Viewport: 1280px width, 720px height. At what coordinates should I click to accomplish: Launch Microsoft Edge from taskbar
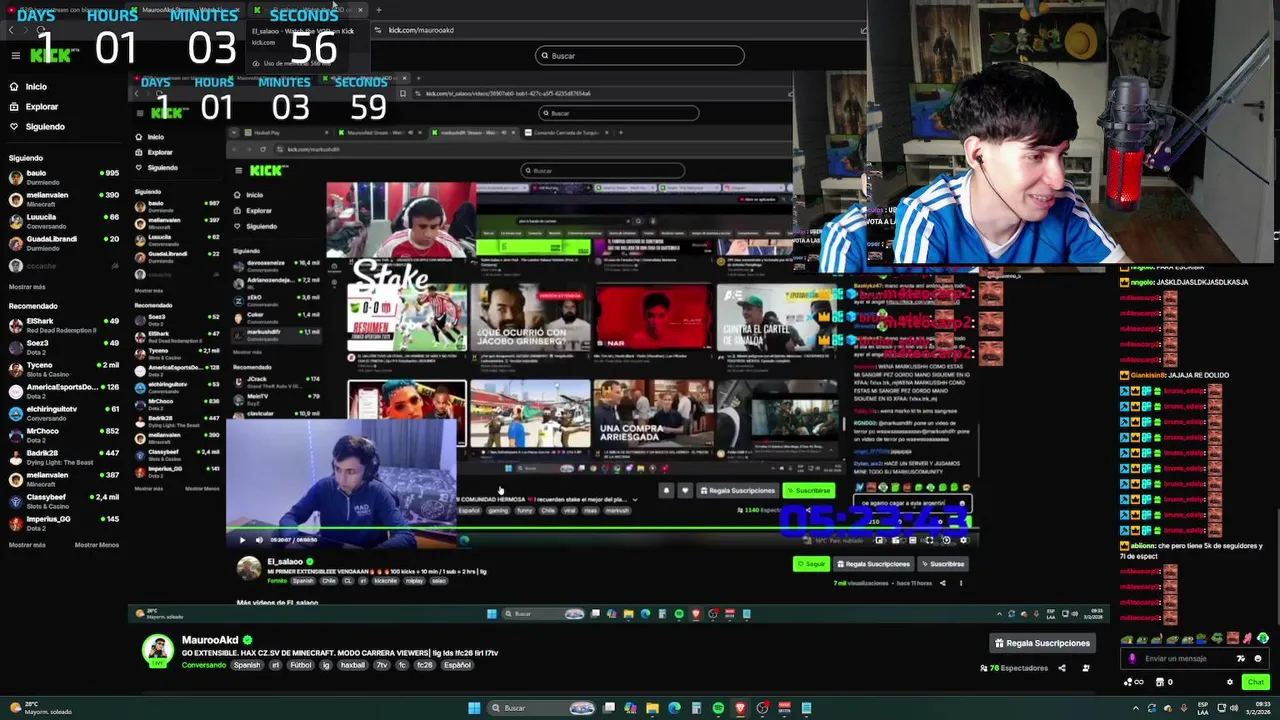(674, 708)
